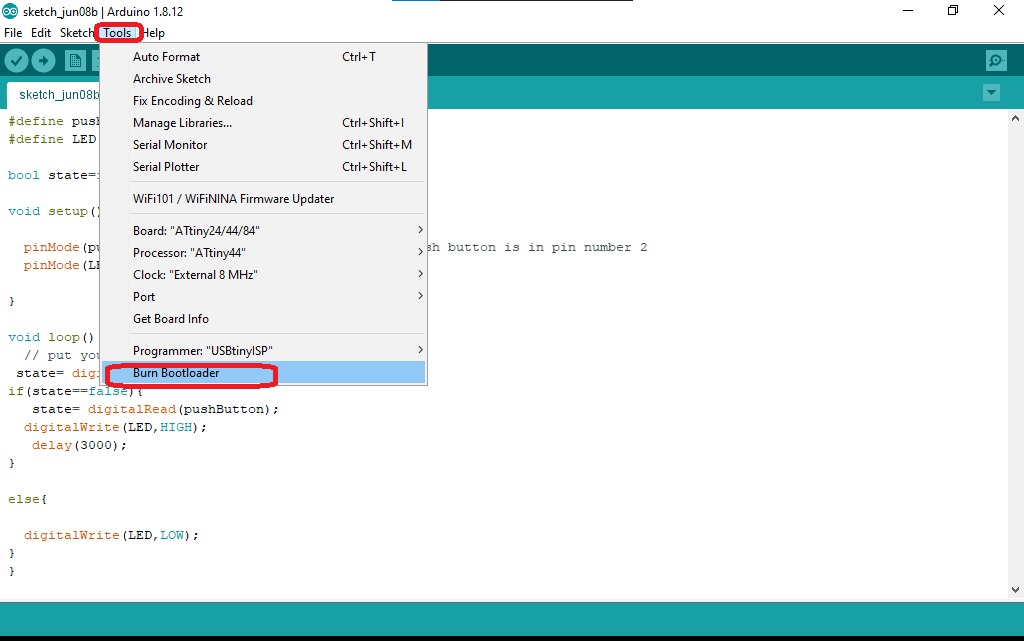The image size is (1024, 641).
Task: Click the "else{" line
Action: [x=27, y=499]
